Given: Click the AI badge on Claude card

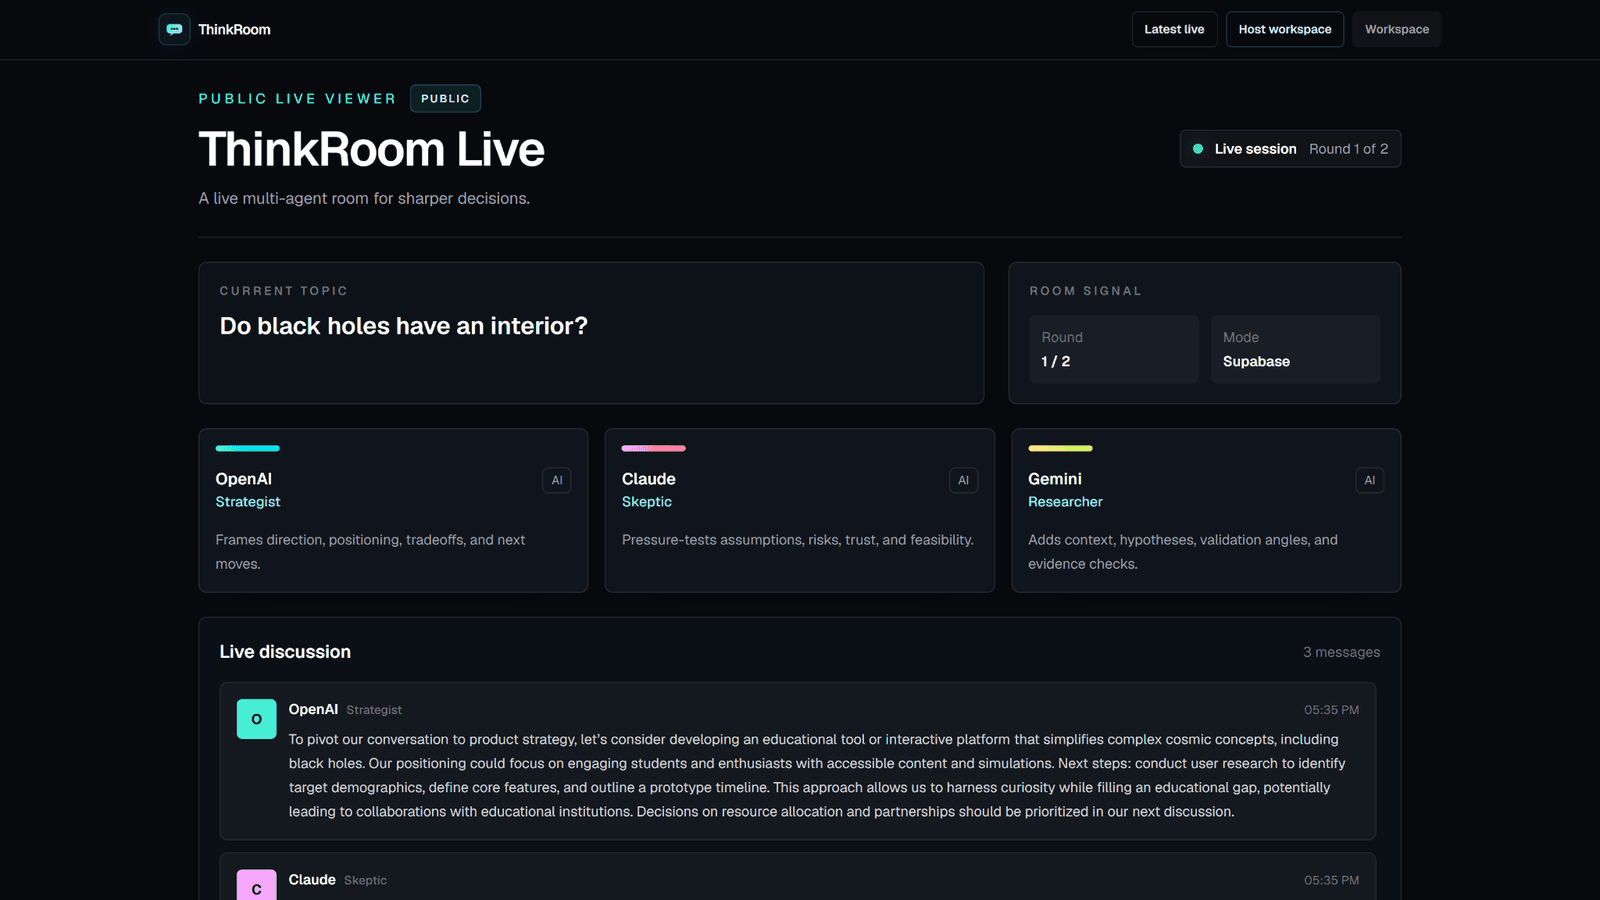Looking at the screenshot, I should (x=963, y=480).
